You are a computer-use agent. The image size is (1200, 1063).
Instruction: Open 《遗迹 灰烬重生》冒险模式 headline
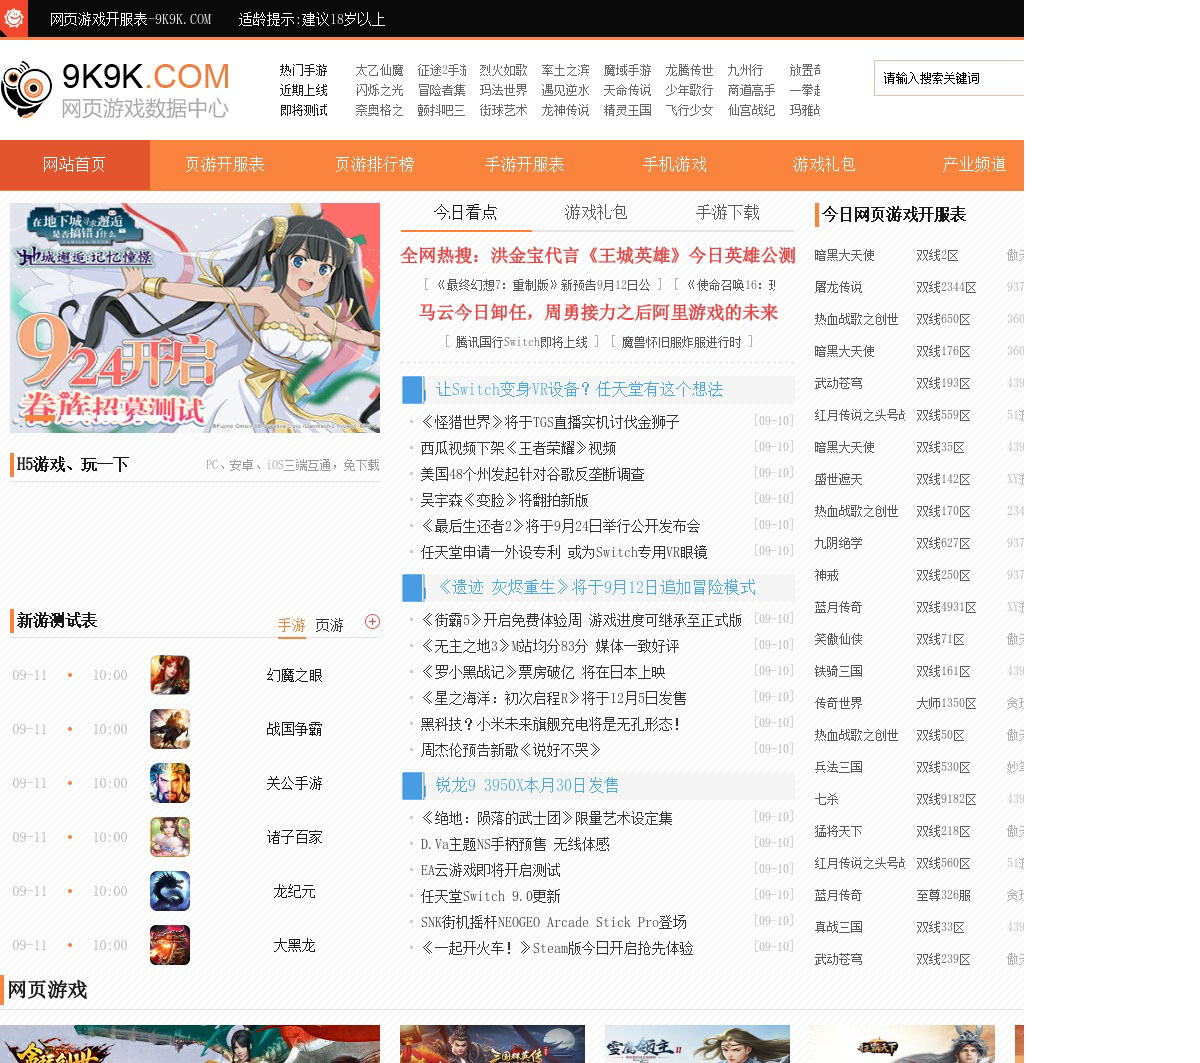click(x=596, y=588)
